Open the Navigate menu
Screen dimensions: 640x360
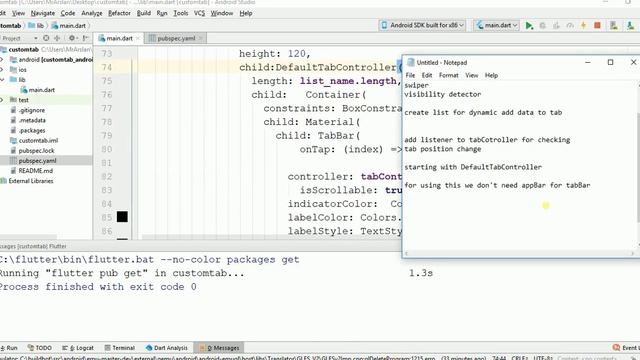tap(42, 13)
